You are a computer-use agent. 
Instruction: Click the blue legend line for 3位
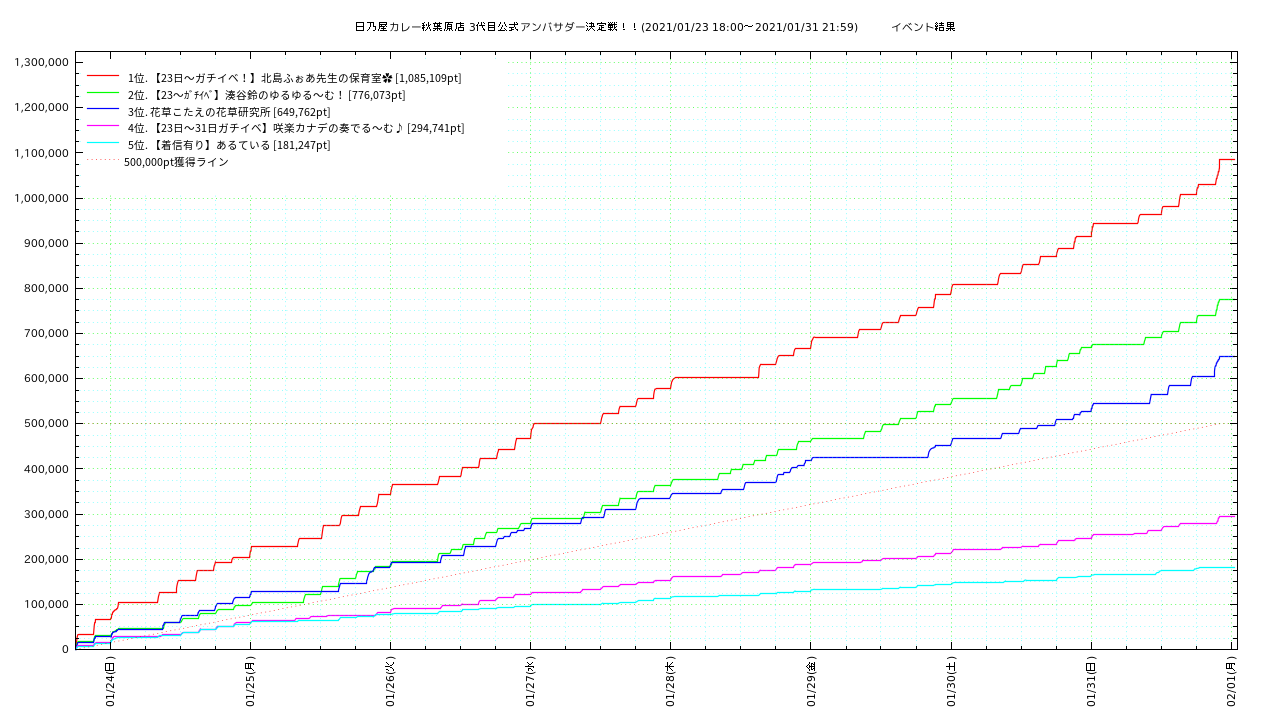103,111
